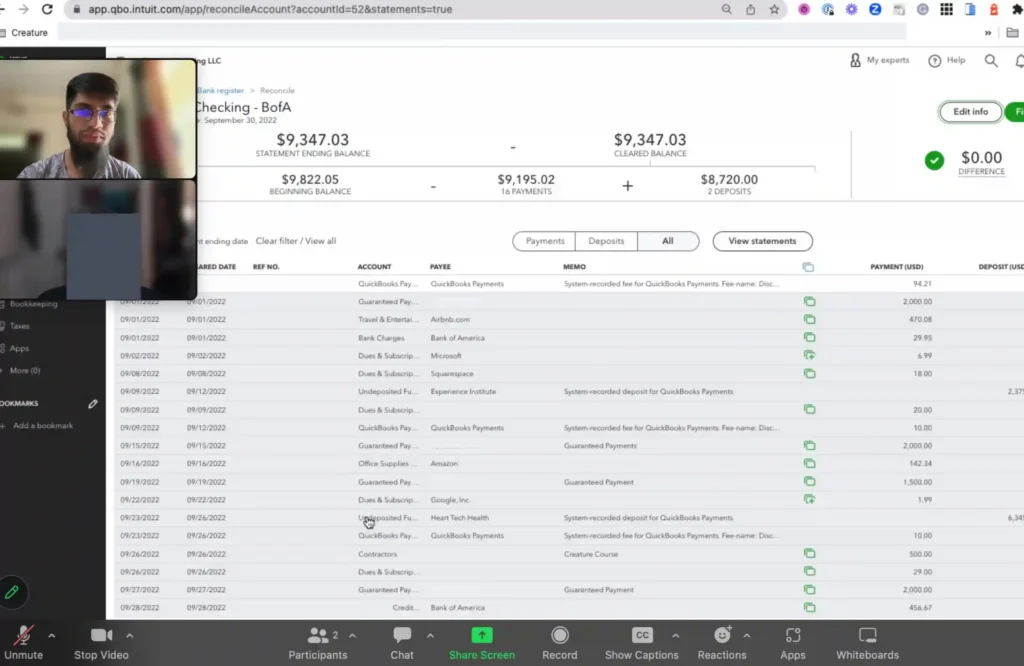Expand the arrow next to Reactions
The image size is (1024, 666).
coord(746,635)
